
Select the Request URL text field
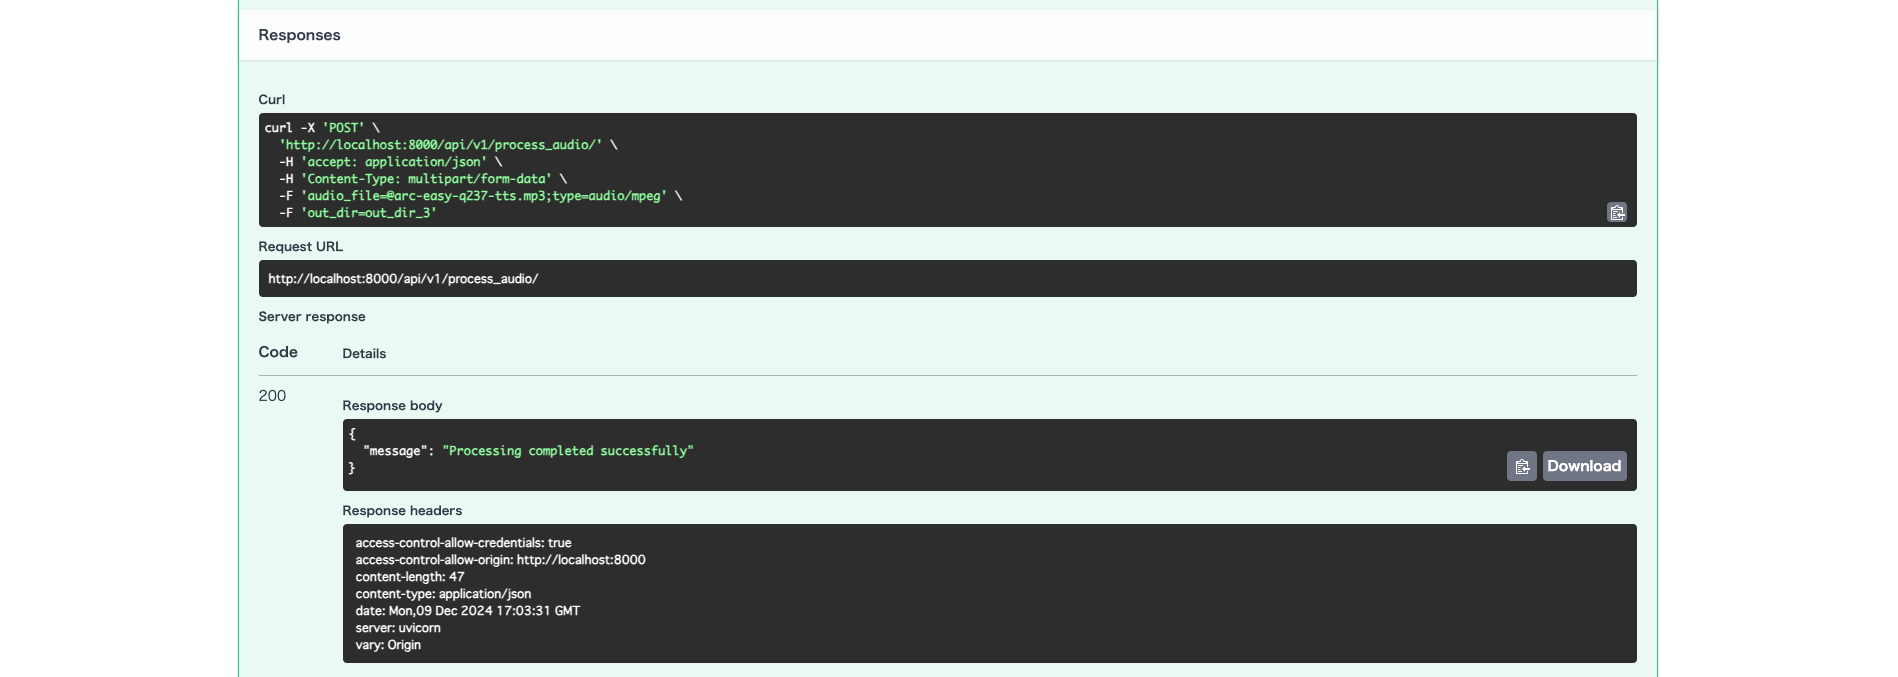(947, 279)
